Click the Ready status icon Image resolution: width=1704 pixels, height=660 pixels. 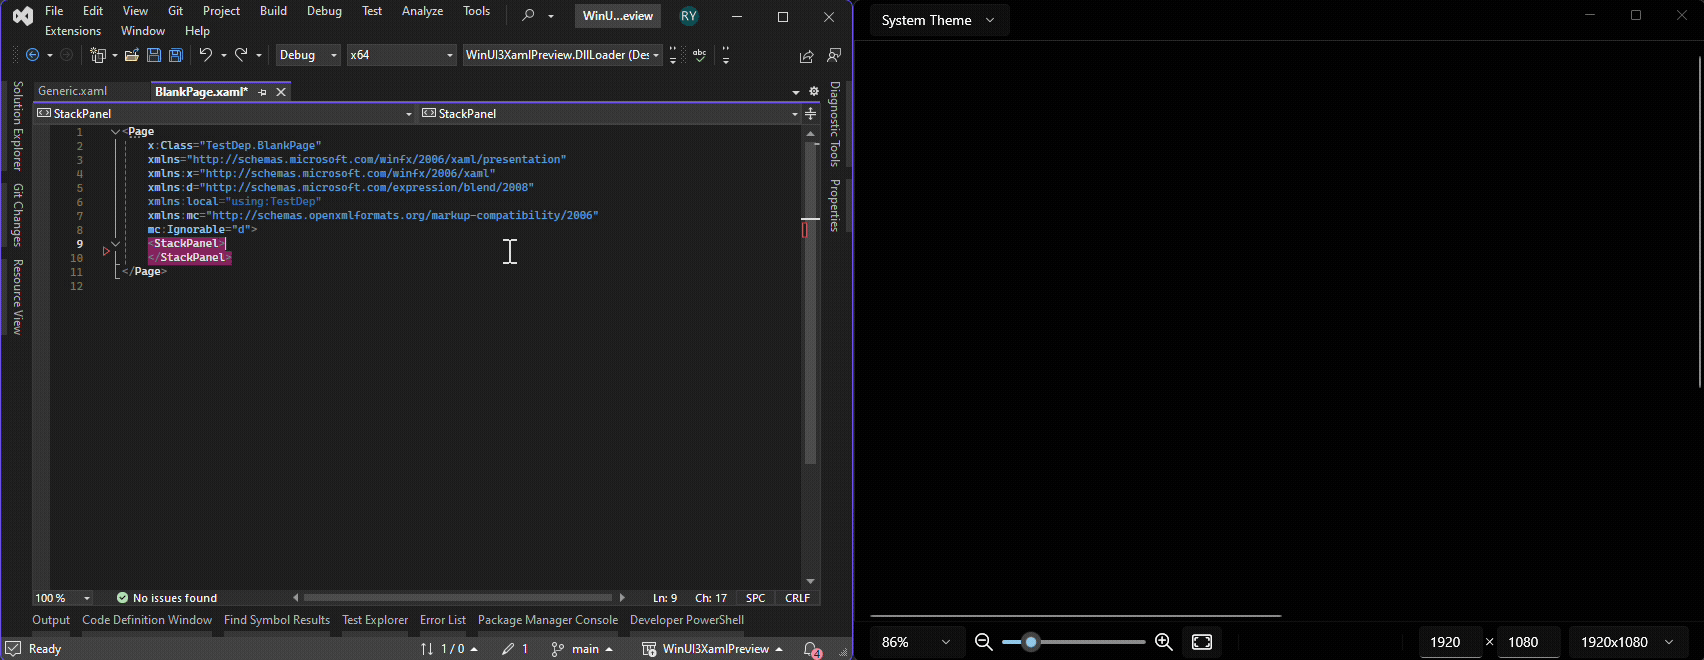[13, 649]
